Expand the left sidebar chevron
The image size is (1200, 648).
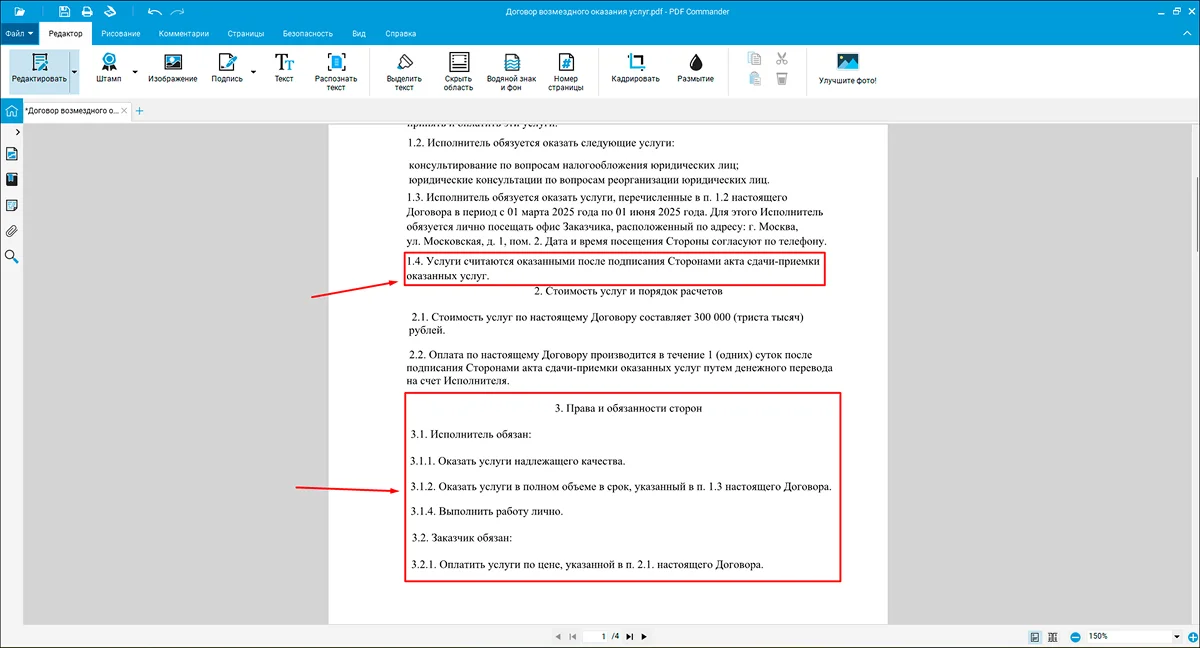click(17, 132)
